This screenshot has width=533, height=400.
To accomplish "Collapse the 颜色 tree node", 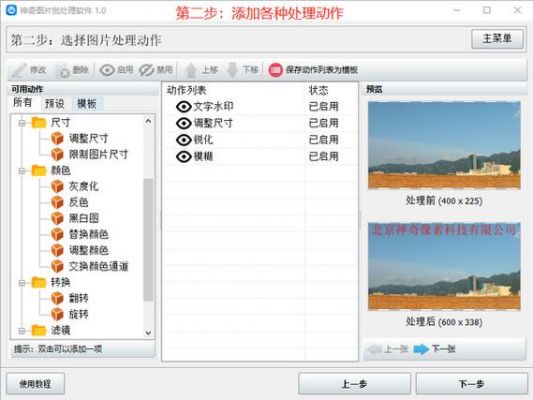I will [22, 171].
